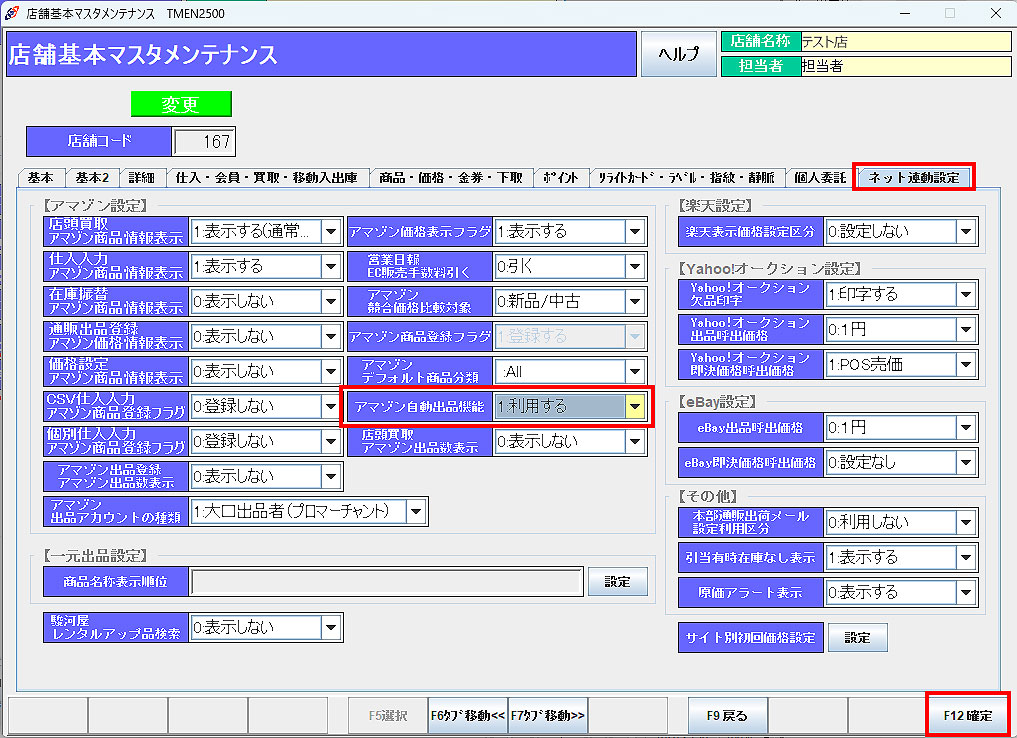Open the 駿河屋レンタルアップ品検索 dropdown

(x=330, y=627)
